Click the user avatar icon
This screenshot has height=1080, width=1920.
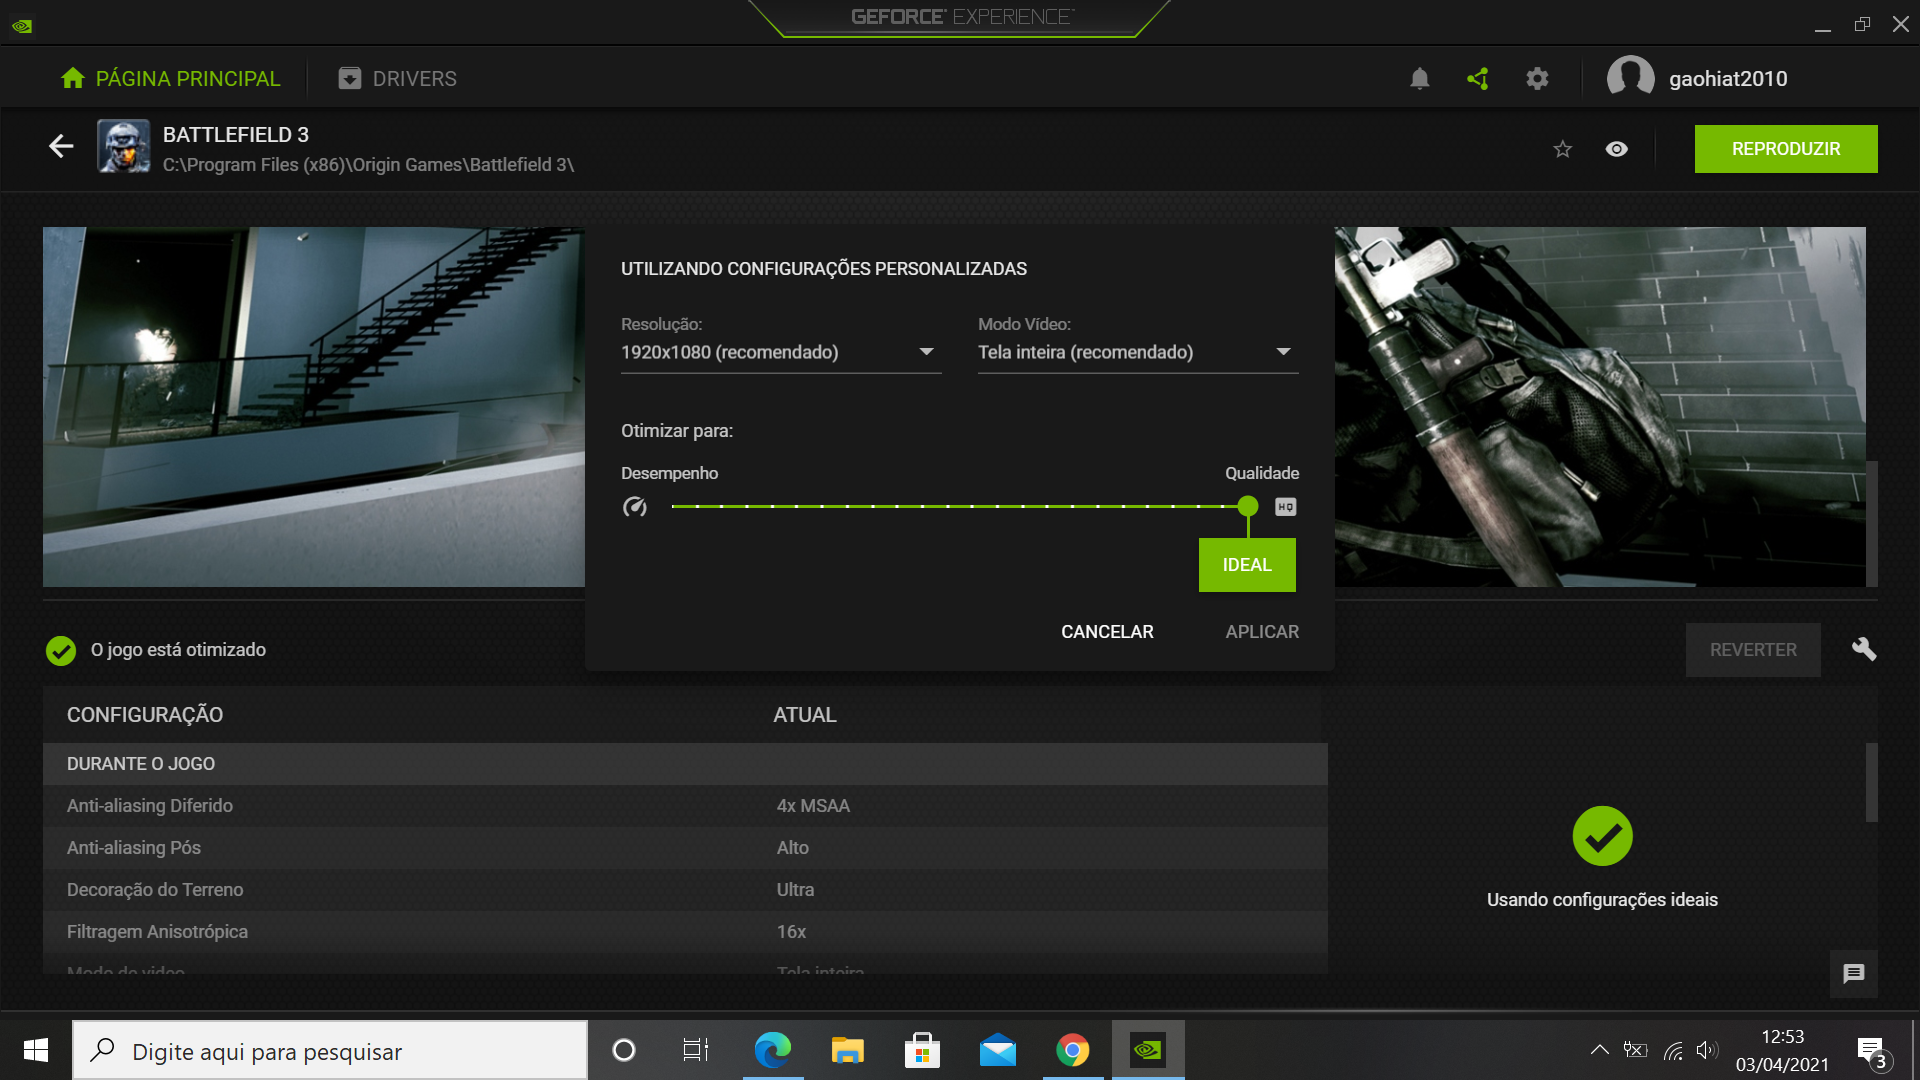click(x=1630, y=78)
